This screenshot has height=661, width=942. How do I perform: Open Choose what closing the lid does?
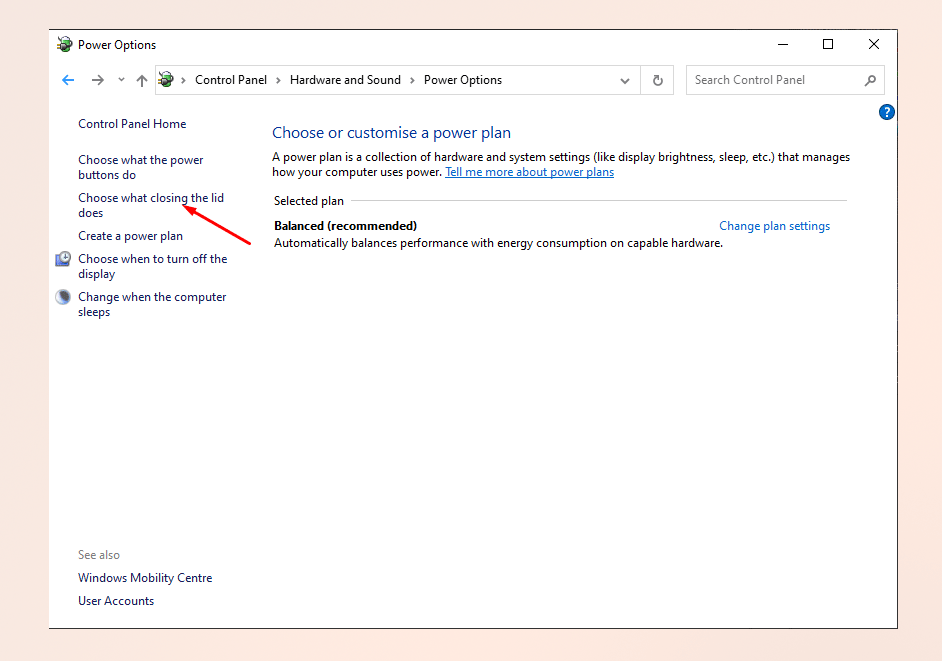click(x=150, y=198)
